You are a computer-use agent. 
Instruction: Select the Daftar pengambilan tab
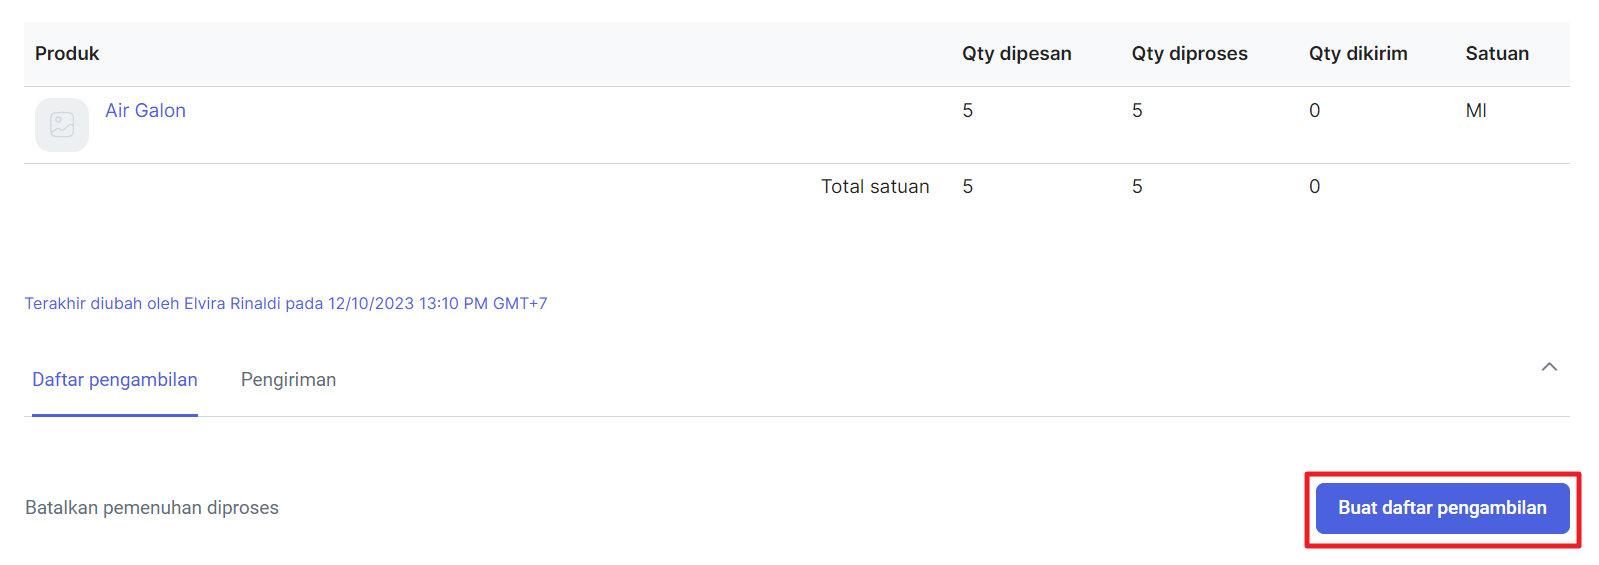(x=115, y=380)
